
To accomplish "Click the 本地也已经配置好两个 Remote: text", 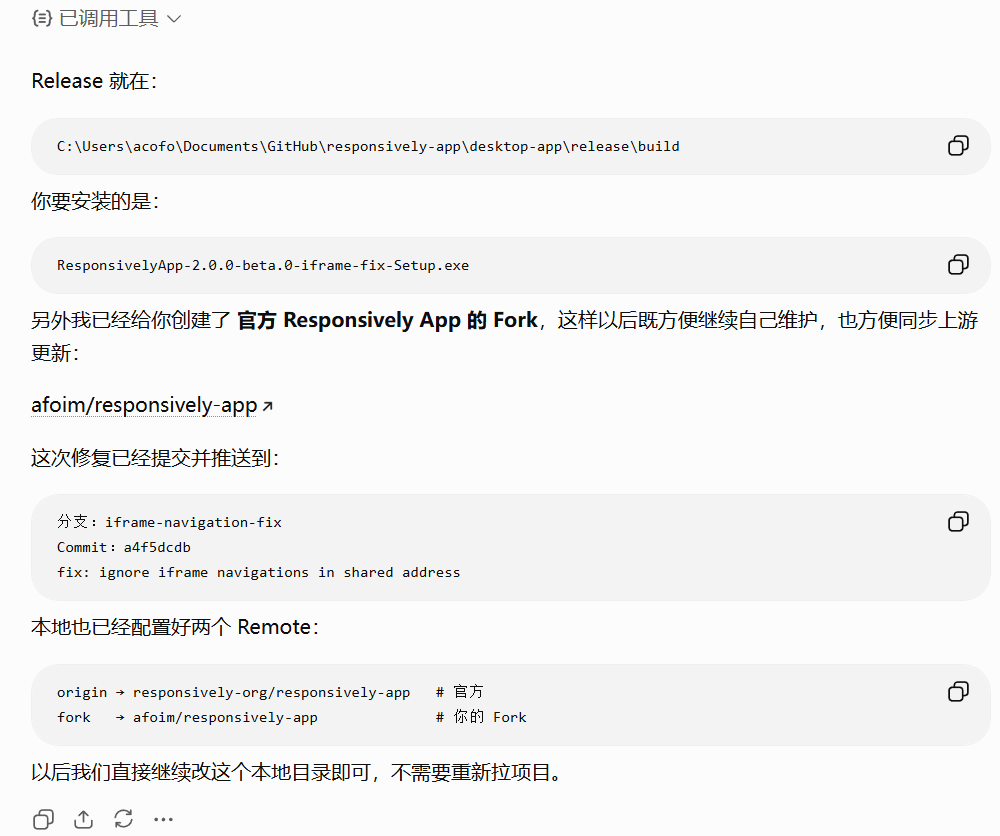I will (175, 627).
